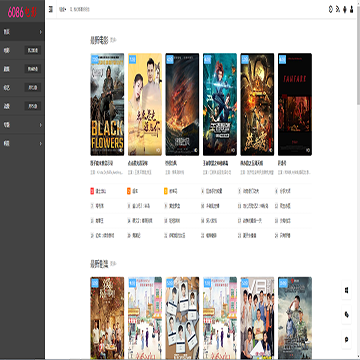The height and width of the screenshot is (360, 360).
Task: Click the page vertical scrollbar
Action: [x=358, y=180]
